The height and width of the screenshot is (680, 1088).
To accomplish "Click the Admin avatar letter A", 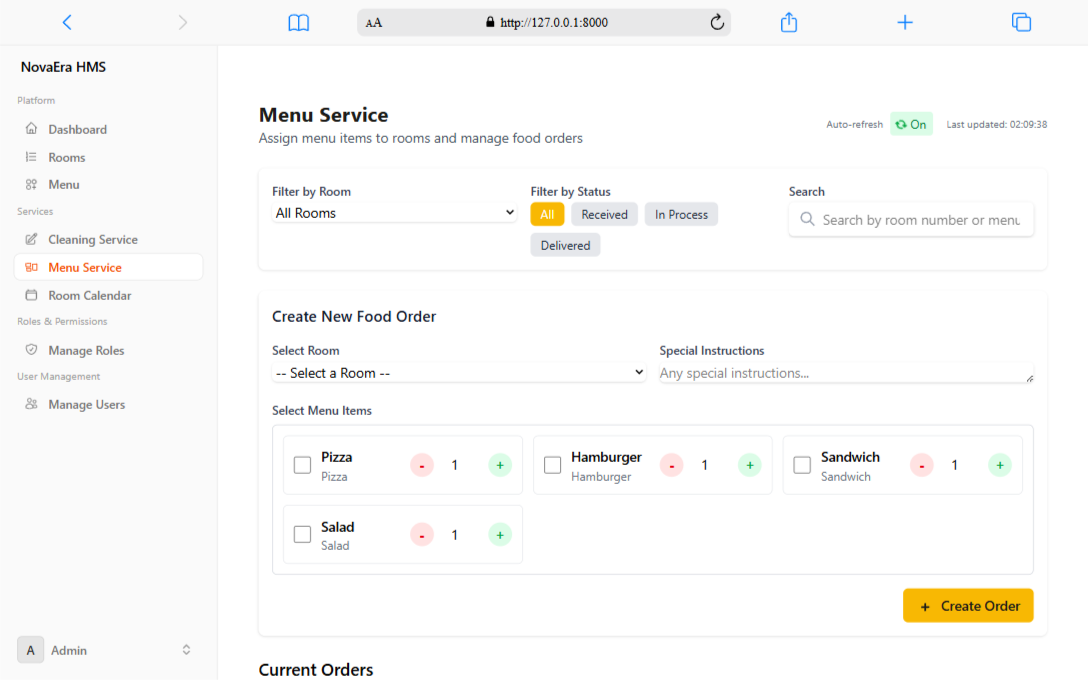I will [x=31, y=650].
